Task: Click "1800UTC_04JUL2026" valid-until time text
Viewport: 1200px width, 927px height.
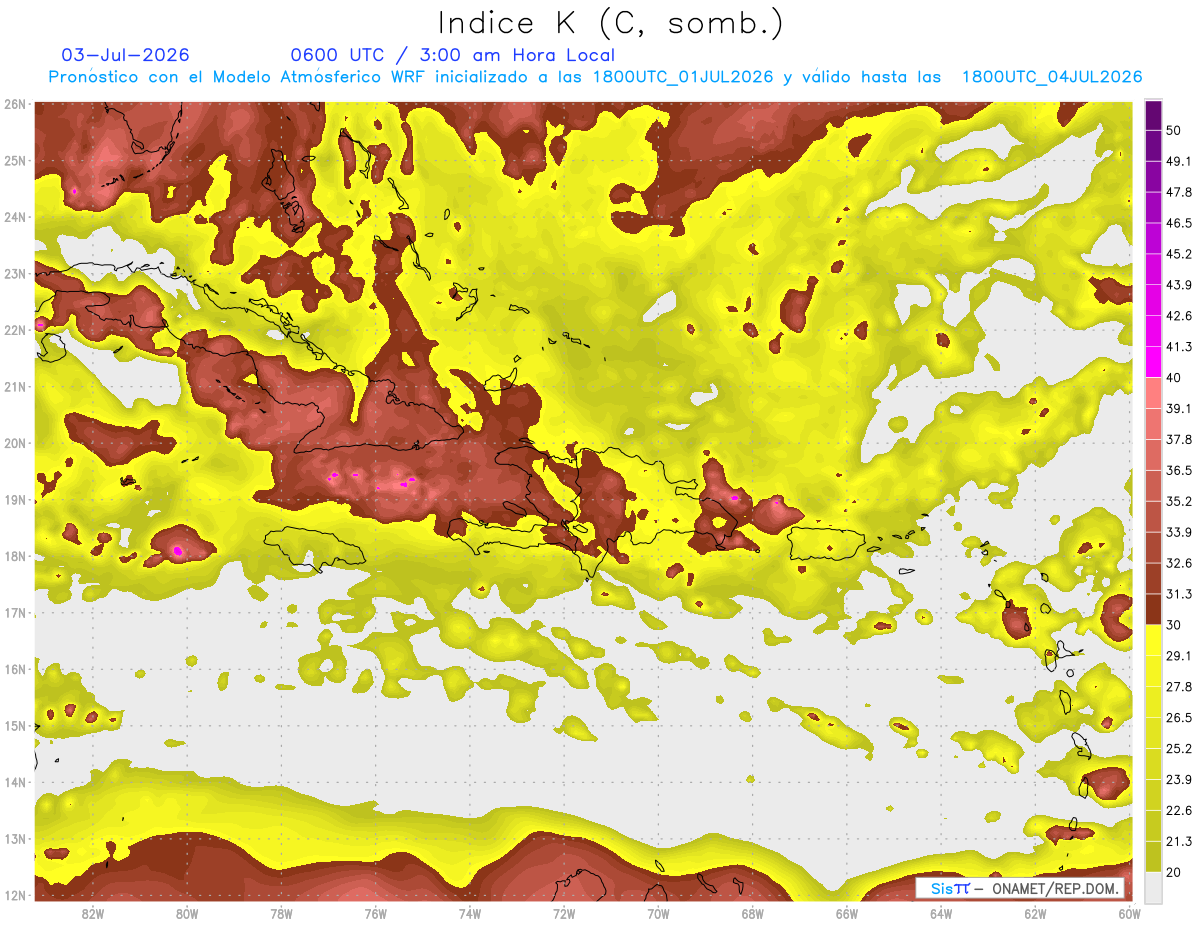Action: [1052, 77]
